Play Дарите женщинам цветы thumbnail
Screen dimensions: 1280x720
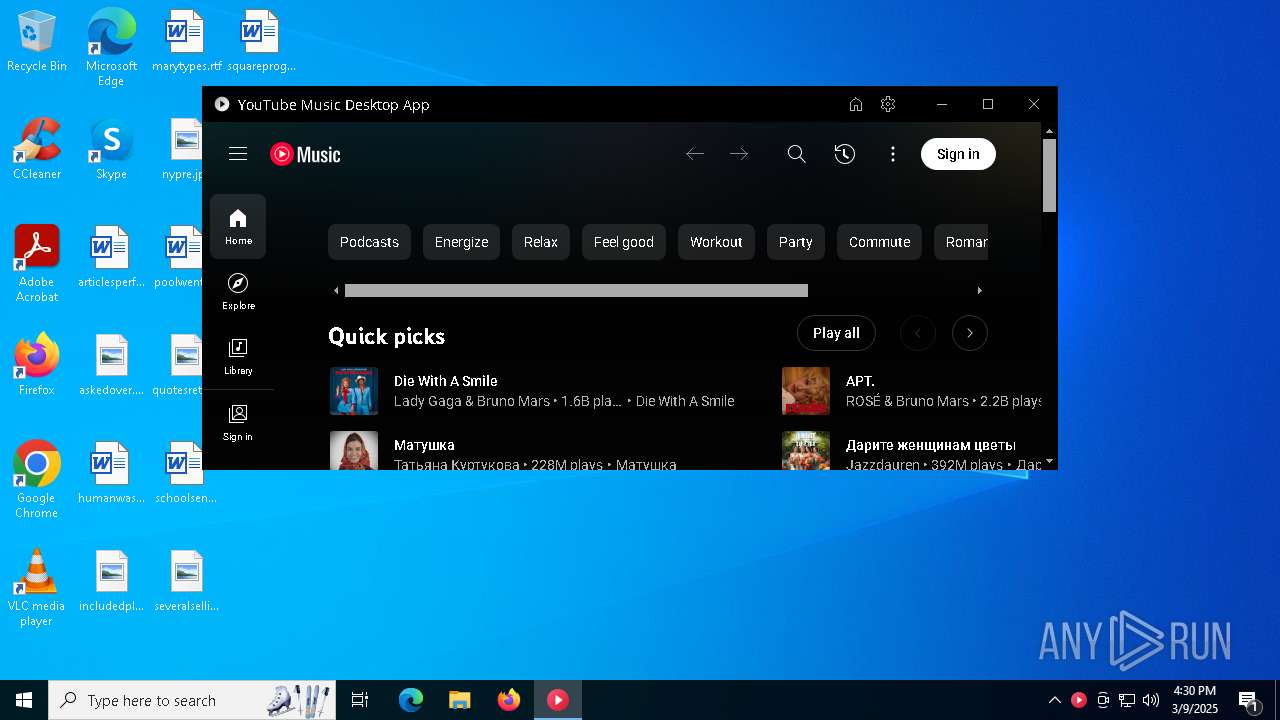[806, 451]
